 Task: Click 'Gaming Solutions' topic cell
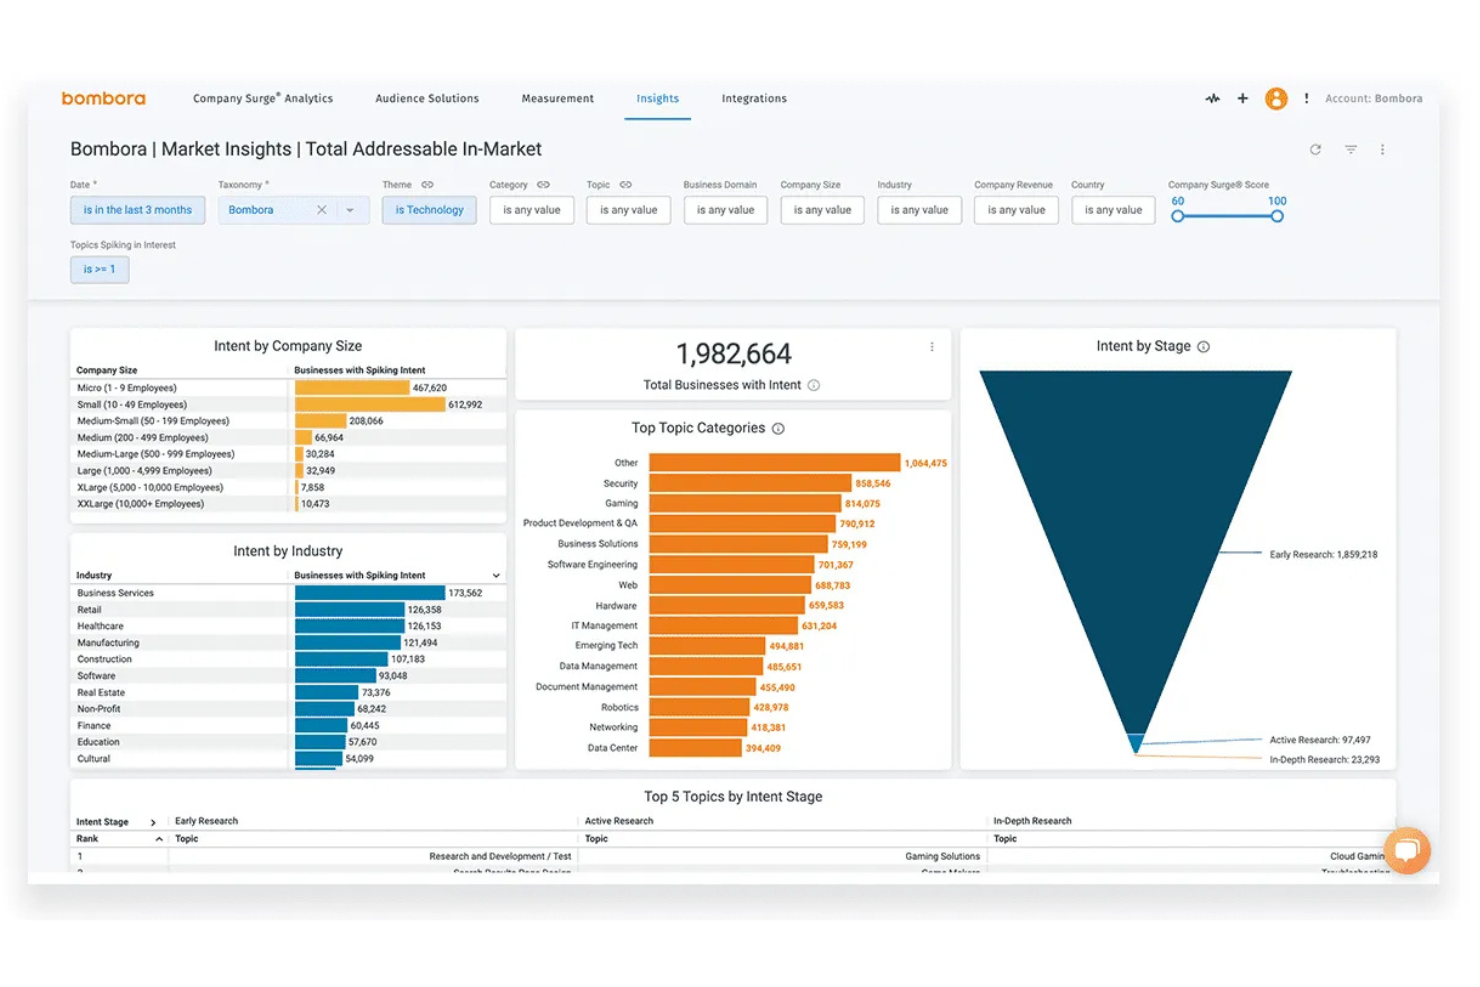coord(942,857)
